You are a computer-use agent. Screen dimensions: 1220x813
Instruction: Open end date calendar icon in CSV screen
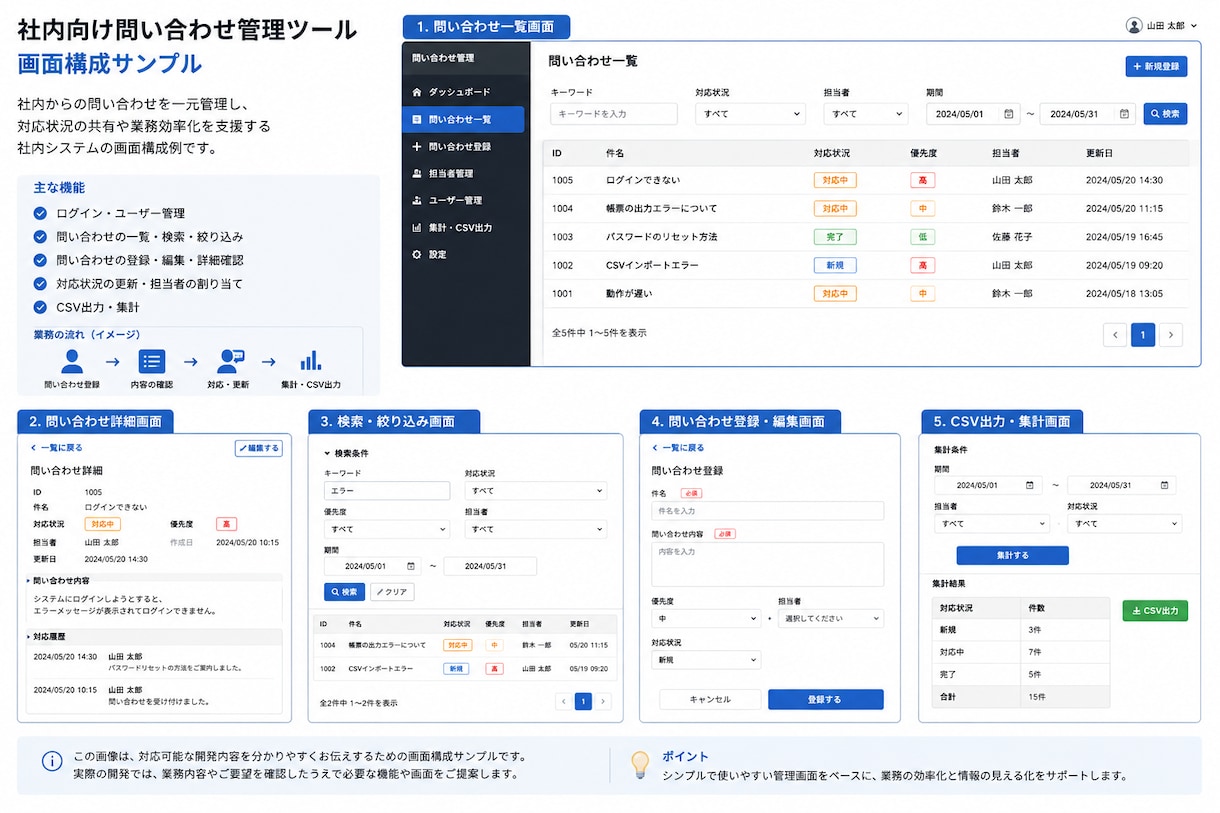coord(1163,485)
